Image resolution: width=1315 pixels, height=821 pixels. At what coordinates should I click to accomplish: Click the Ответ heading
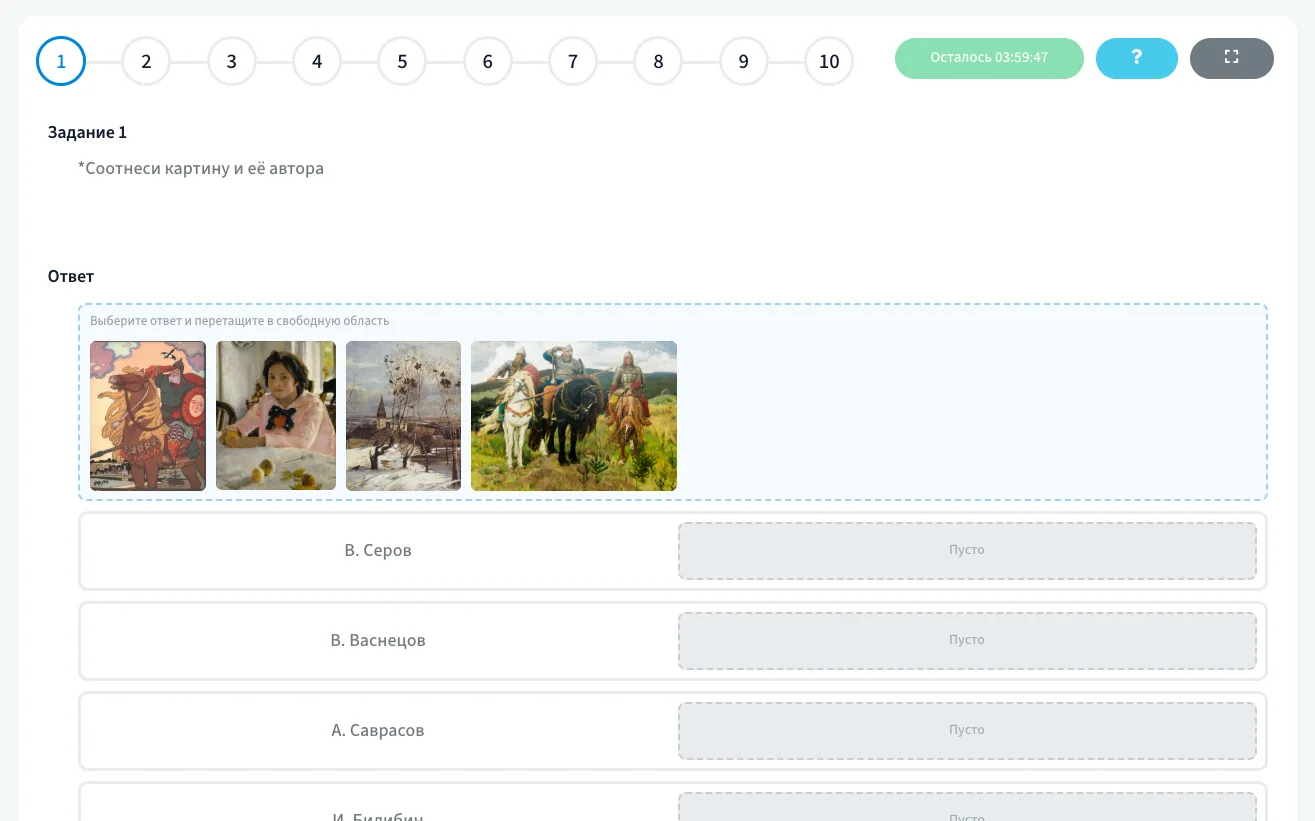71,276
